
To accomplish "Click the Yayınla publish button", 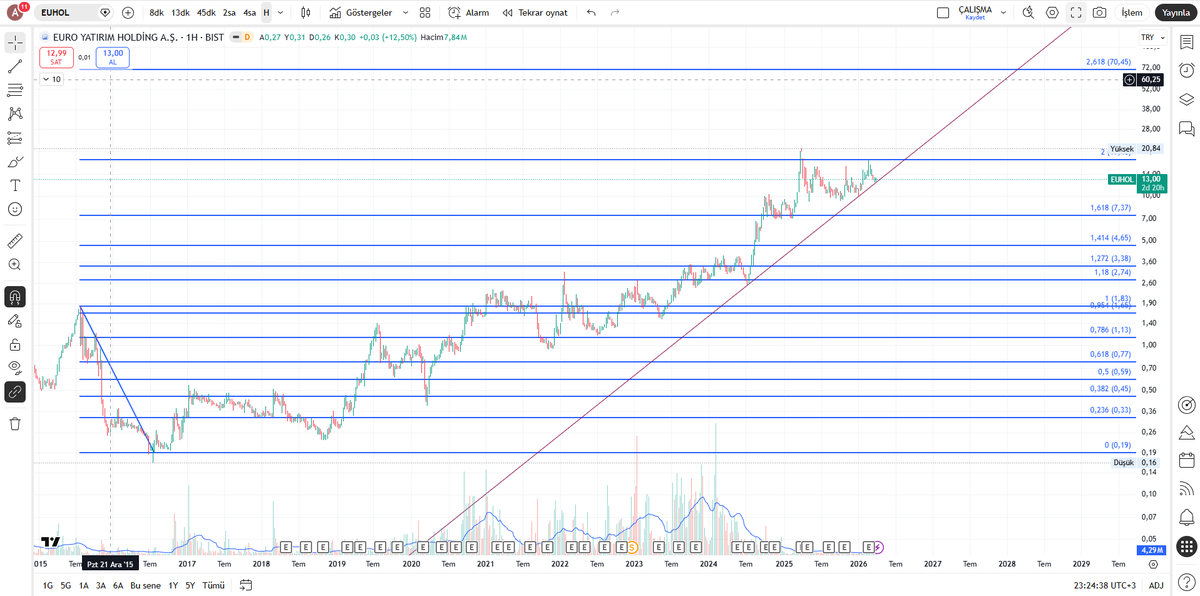I will point(1174,13).
